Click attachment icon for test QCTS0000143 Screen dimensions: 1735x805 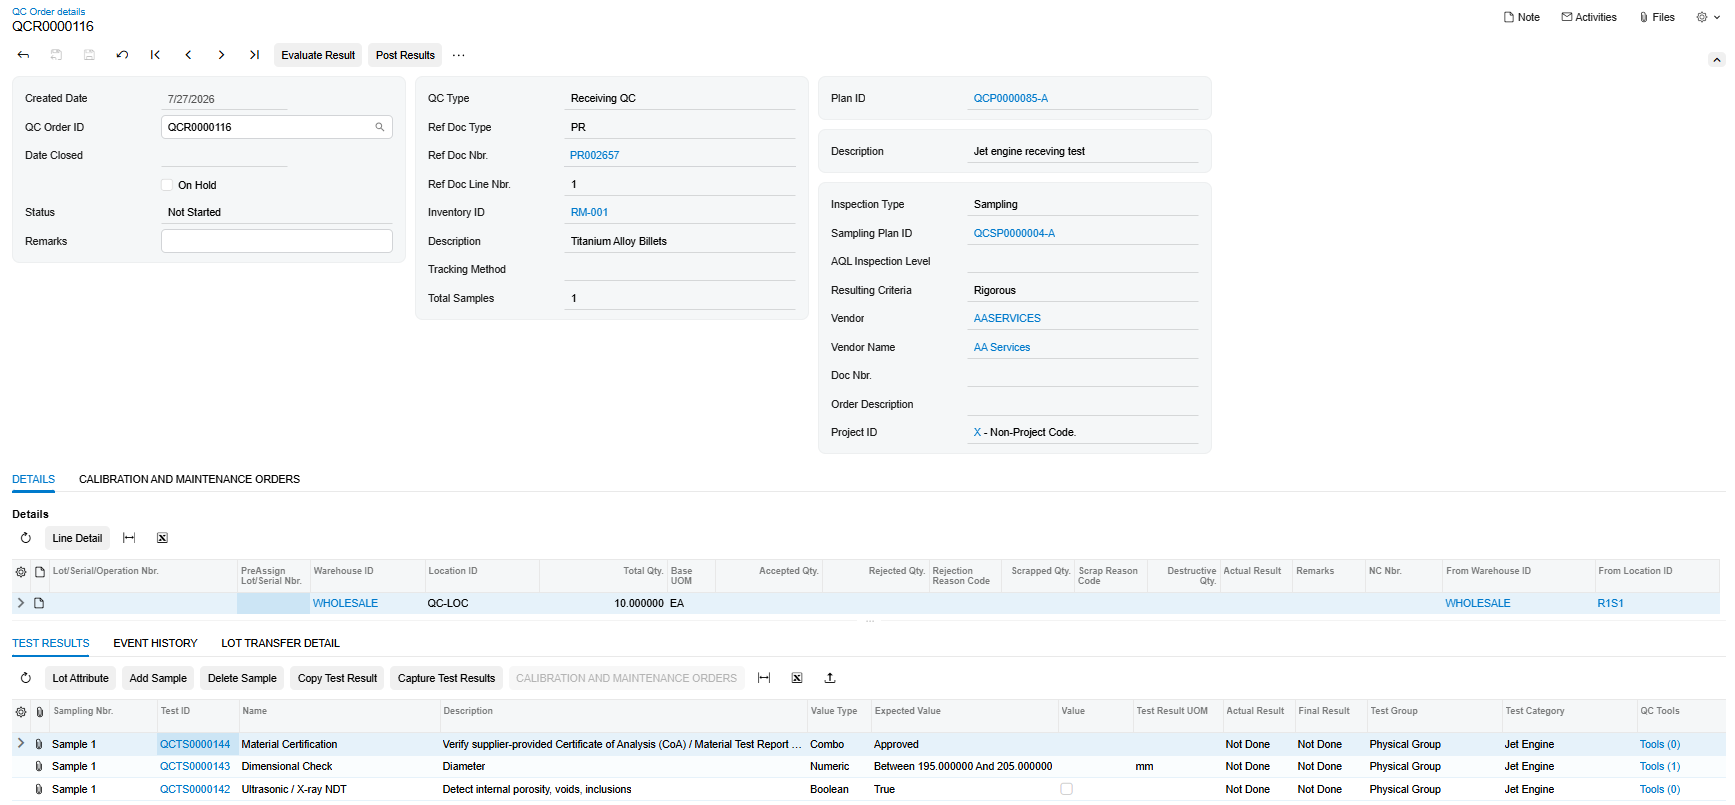39,766
